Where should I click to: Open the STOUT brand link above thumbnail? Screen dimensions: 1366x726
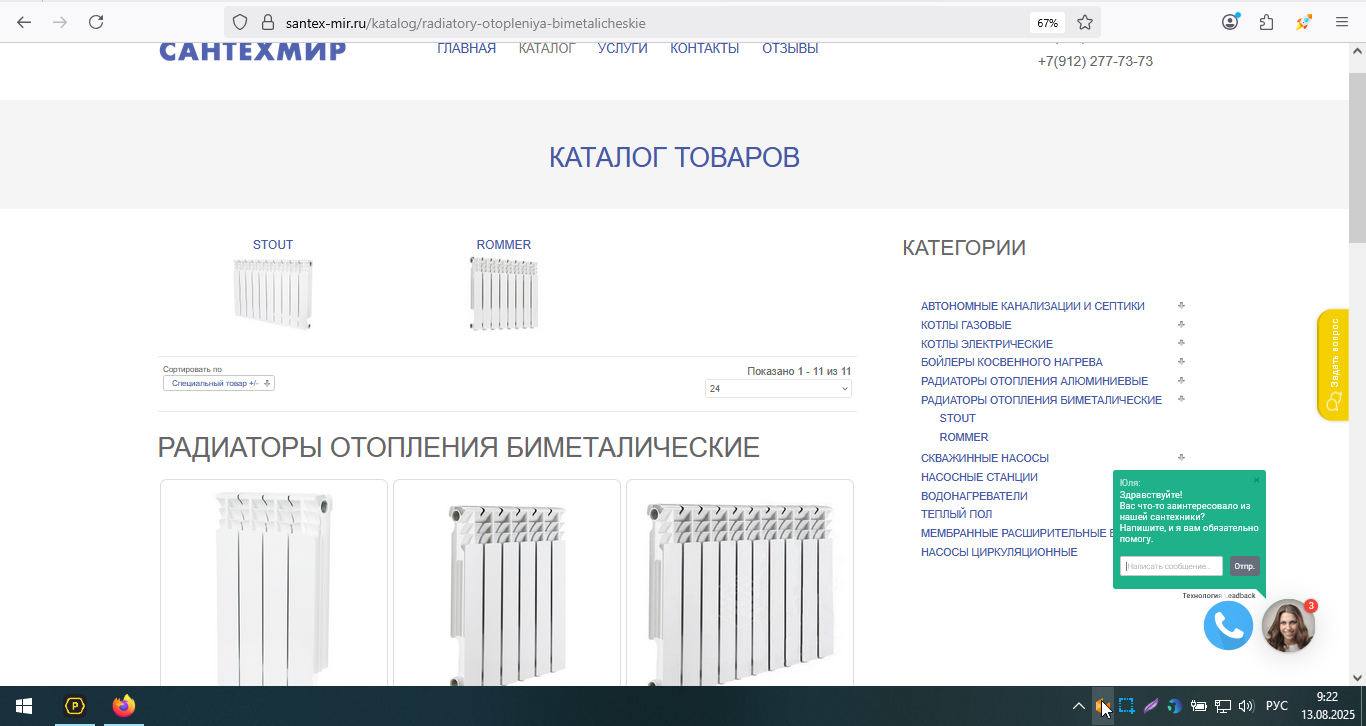(273, 245)
